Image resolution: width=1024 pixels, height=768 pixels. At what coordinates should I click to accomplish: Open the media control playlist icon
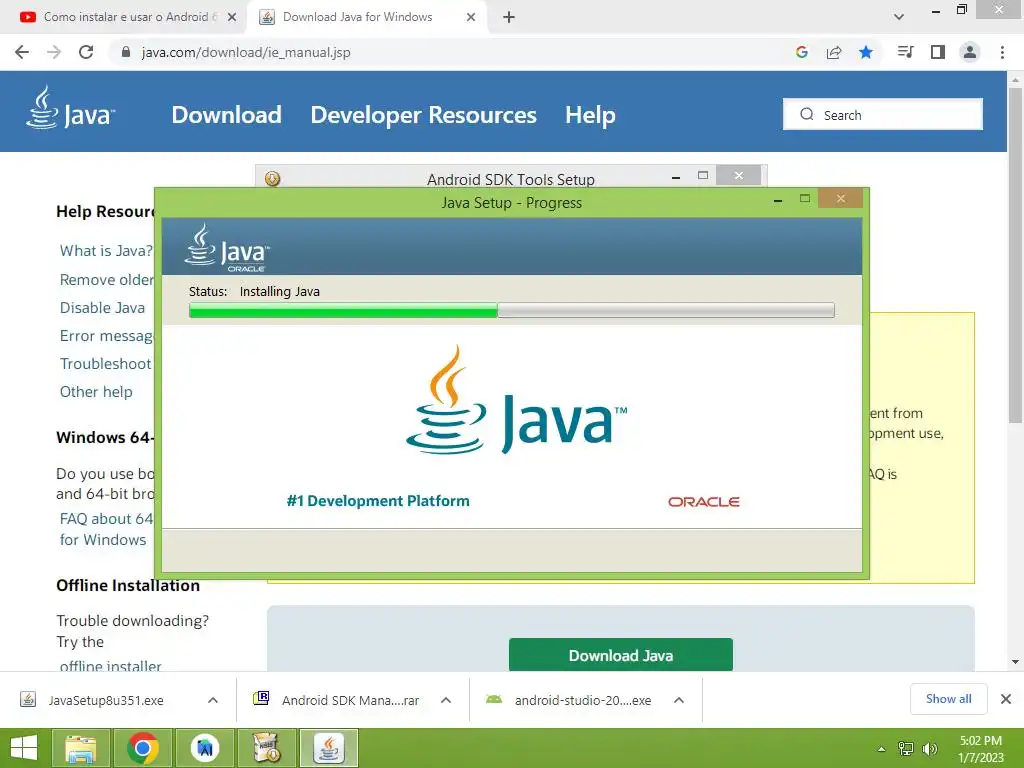pos(905,52)
